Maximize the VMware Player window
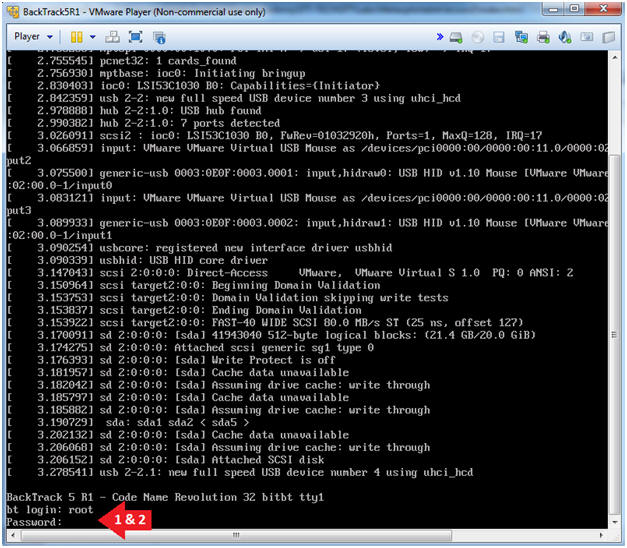 point(574,10)
